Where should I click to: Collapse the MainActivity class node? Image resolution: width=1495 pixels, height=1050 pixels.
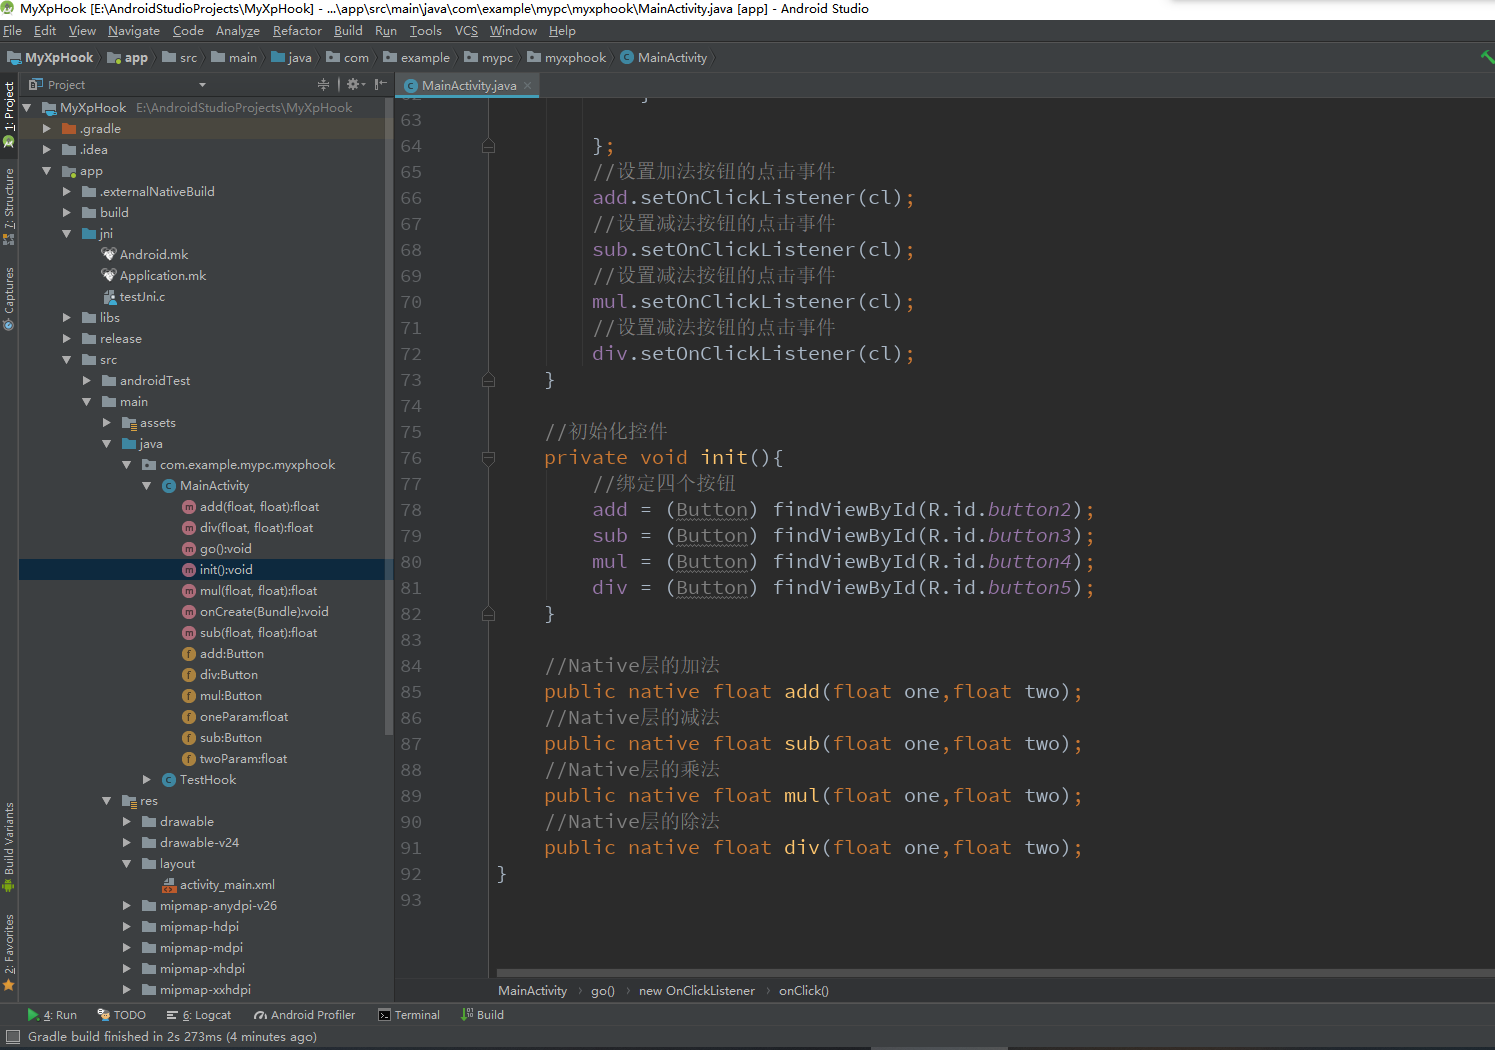click(147, 486)
